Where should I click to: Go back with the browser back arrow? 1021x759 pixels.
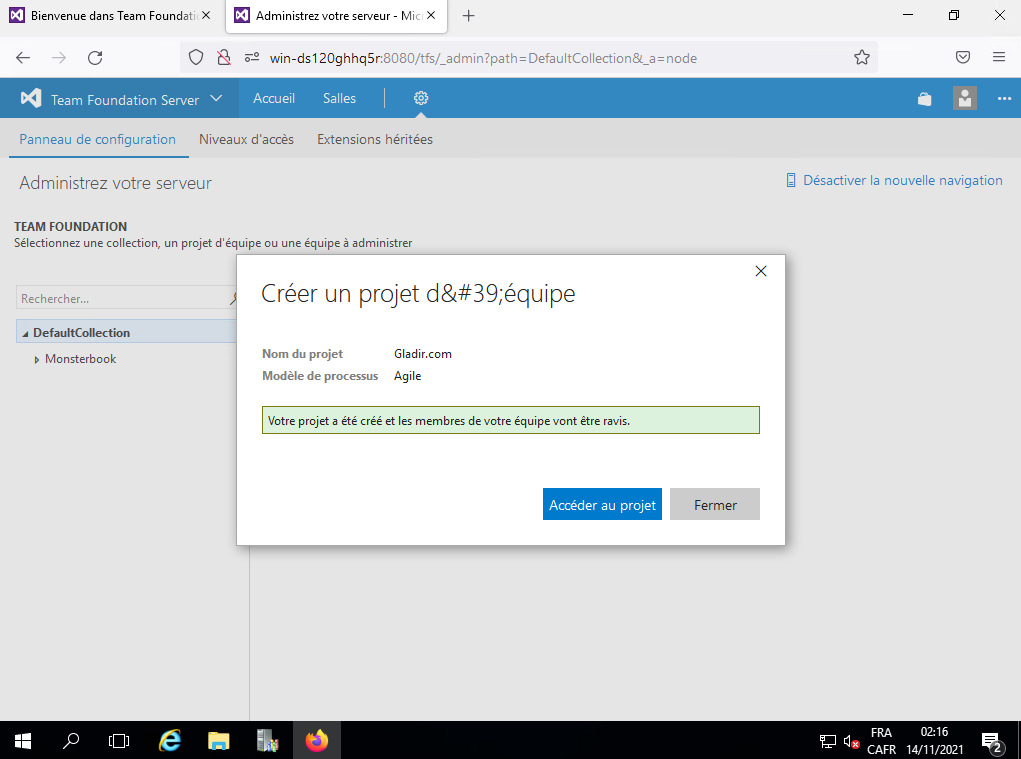(23, 58)
